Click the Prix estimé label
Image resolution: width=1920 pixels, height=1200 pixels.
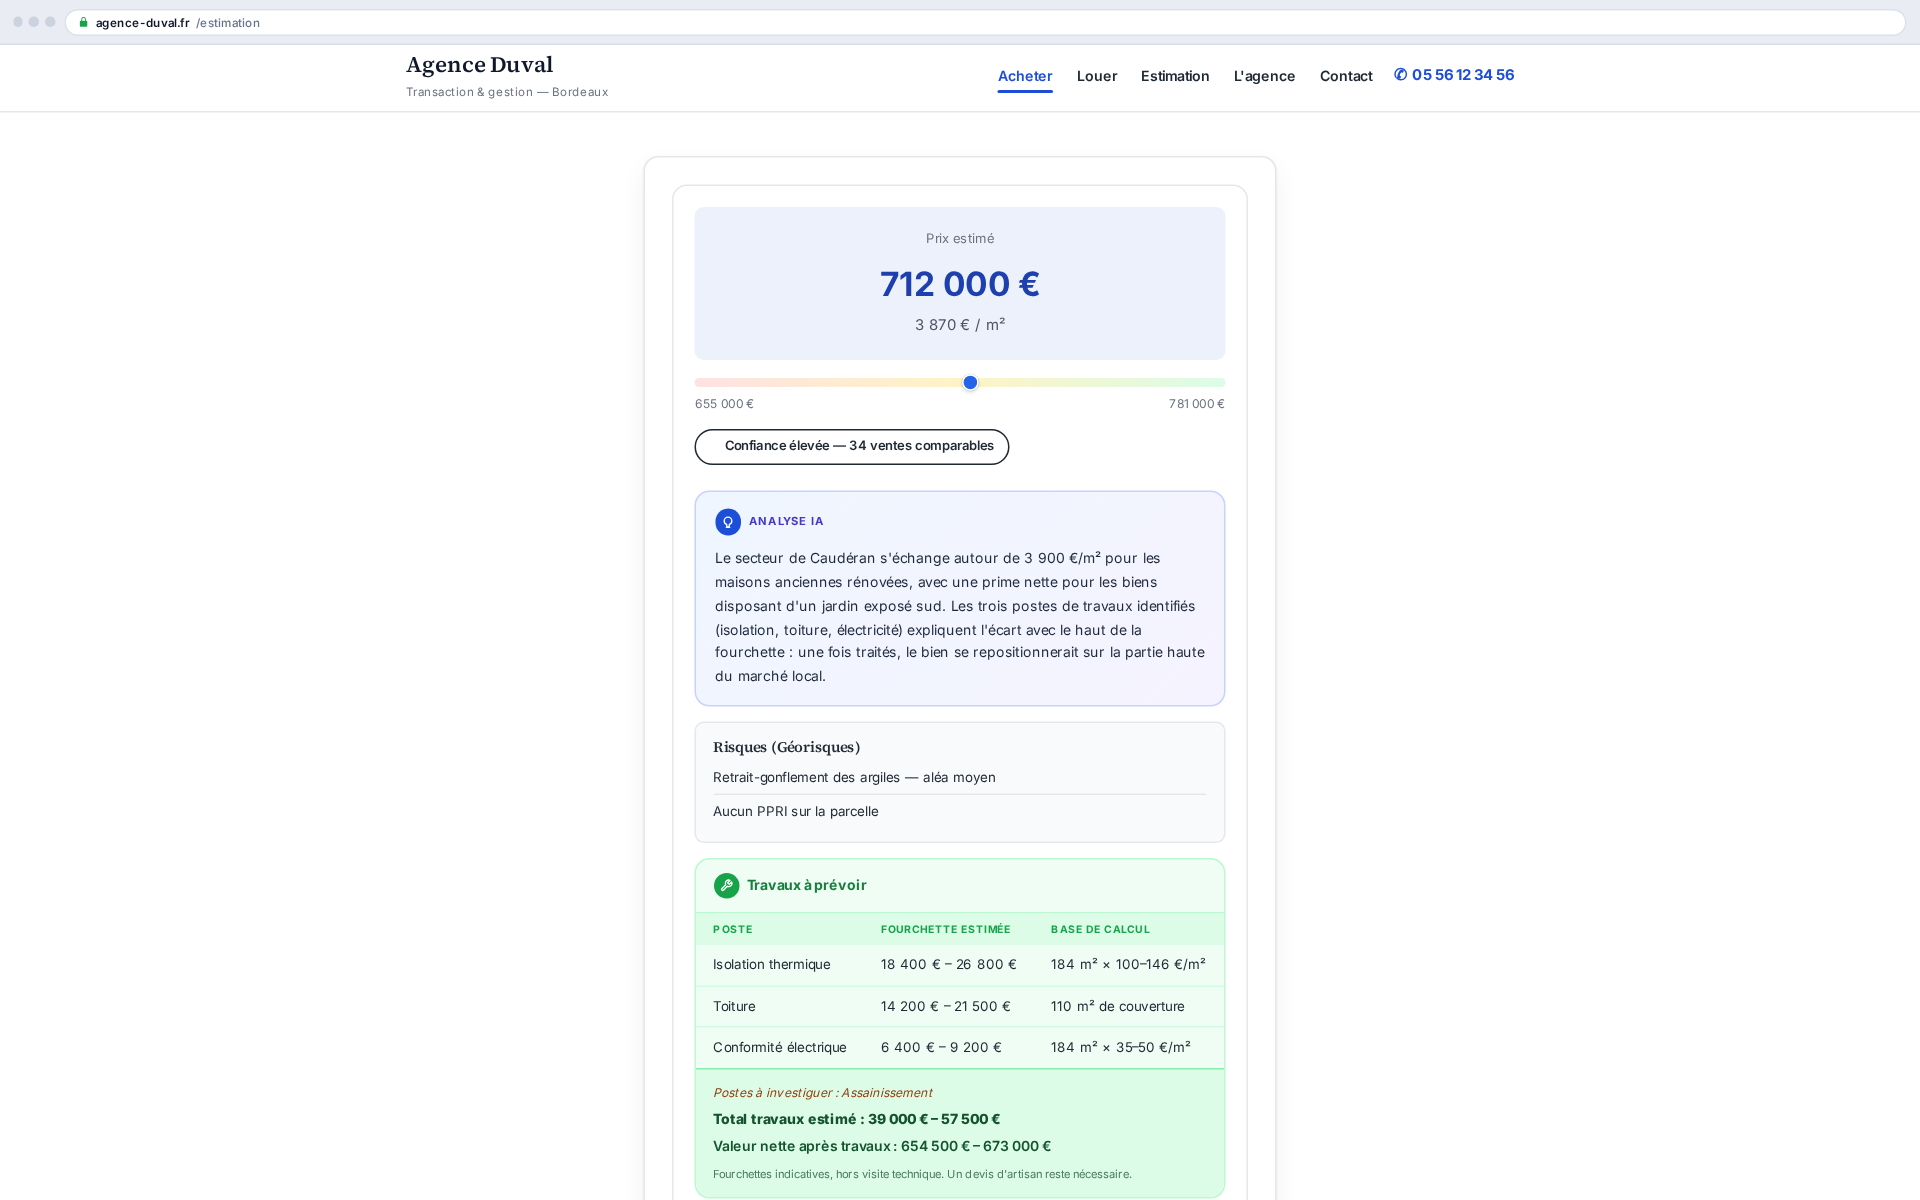pos(960,239)
